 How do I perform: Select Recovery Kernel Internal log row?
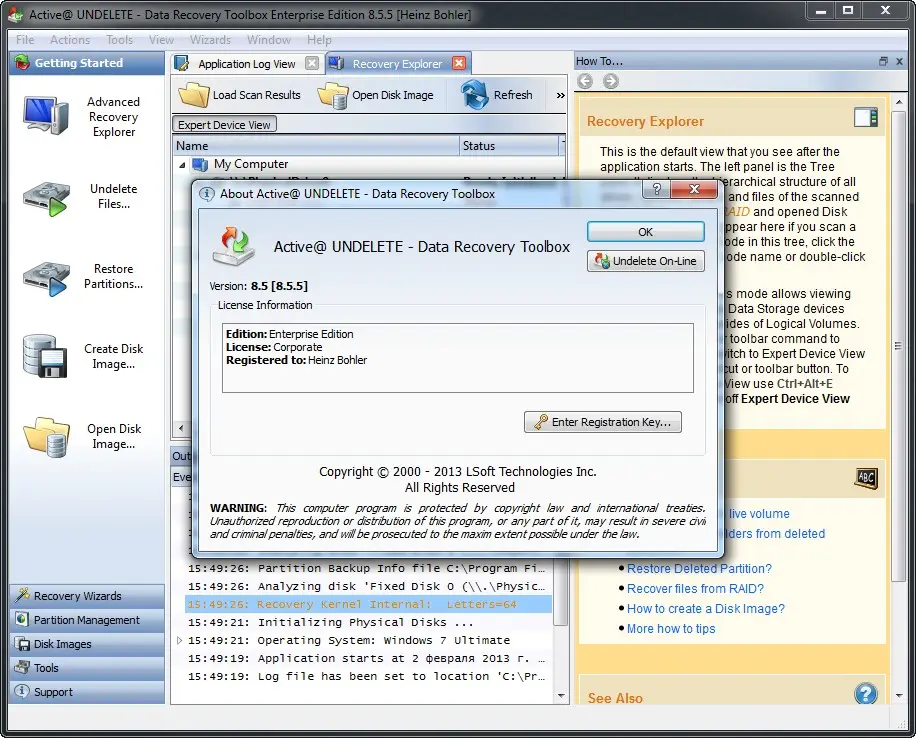click(368, 604)
